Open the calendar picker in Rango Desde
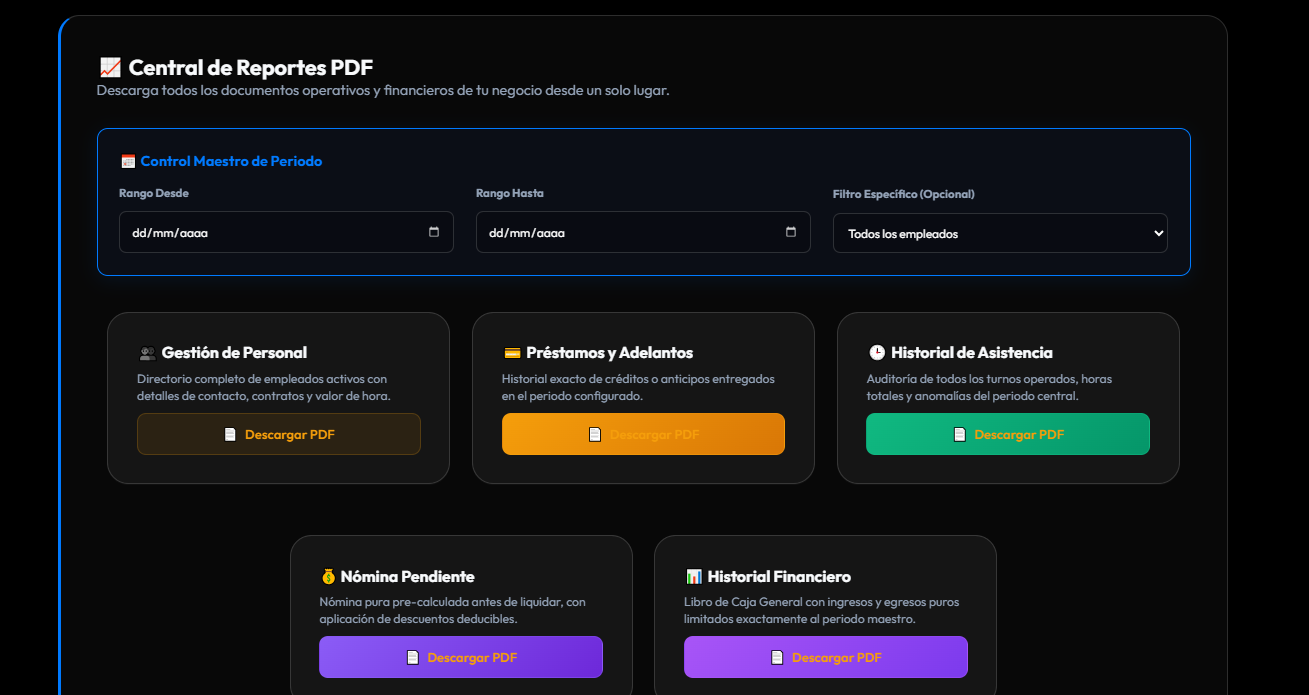Screen dimensions: 1309x695 434,232
